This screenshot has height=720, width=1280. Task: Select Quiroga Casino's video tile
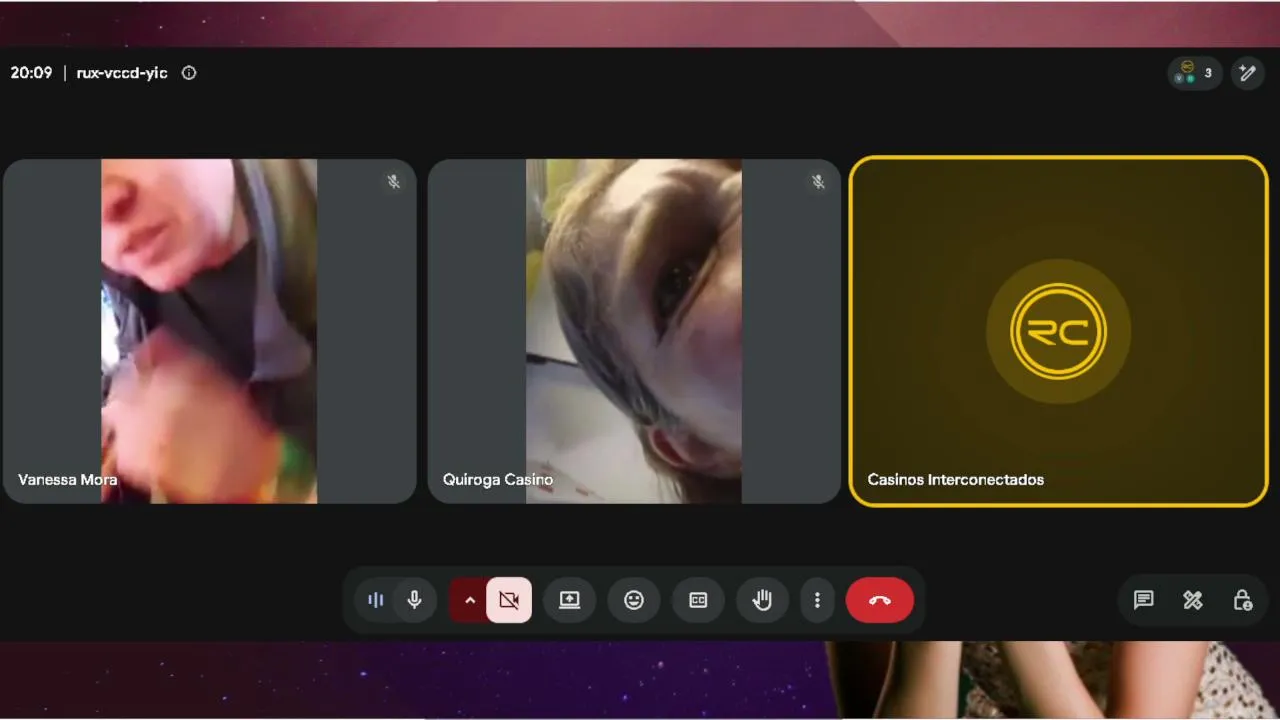click(x=634, y=331)
